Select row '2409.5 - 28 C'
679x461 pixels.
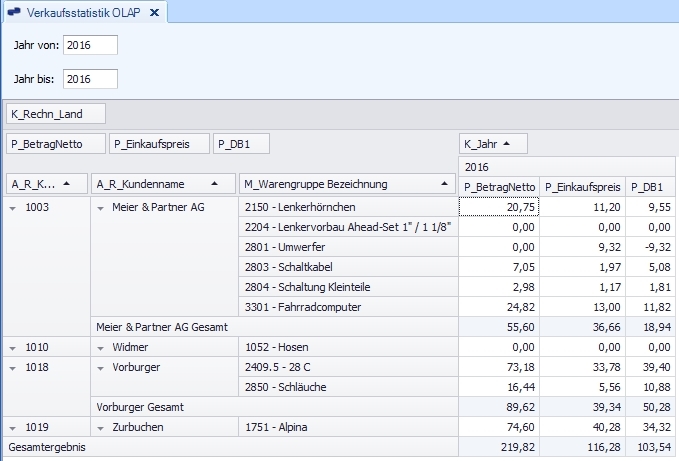click(x=348, y=367)
